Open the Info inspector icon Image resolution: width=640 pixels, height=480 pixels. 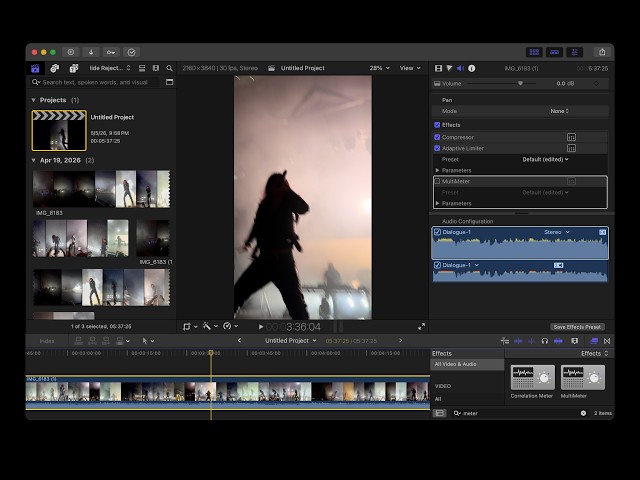pos(471,68)
